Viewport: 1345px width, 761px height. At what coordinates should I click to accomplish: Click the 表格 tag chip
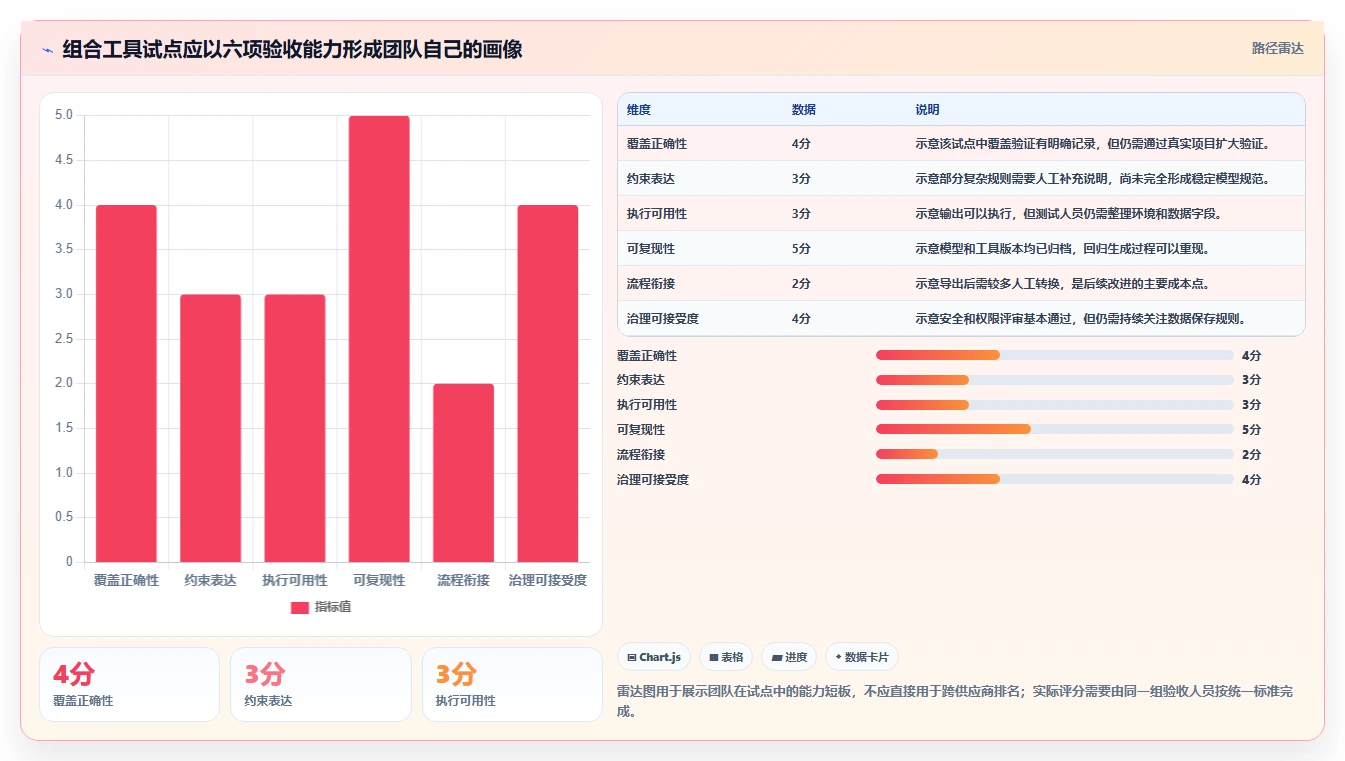(726, 657)
